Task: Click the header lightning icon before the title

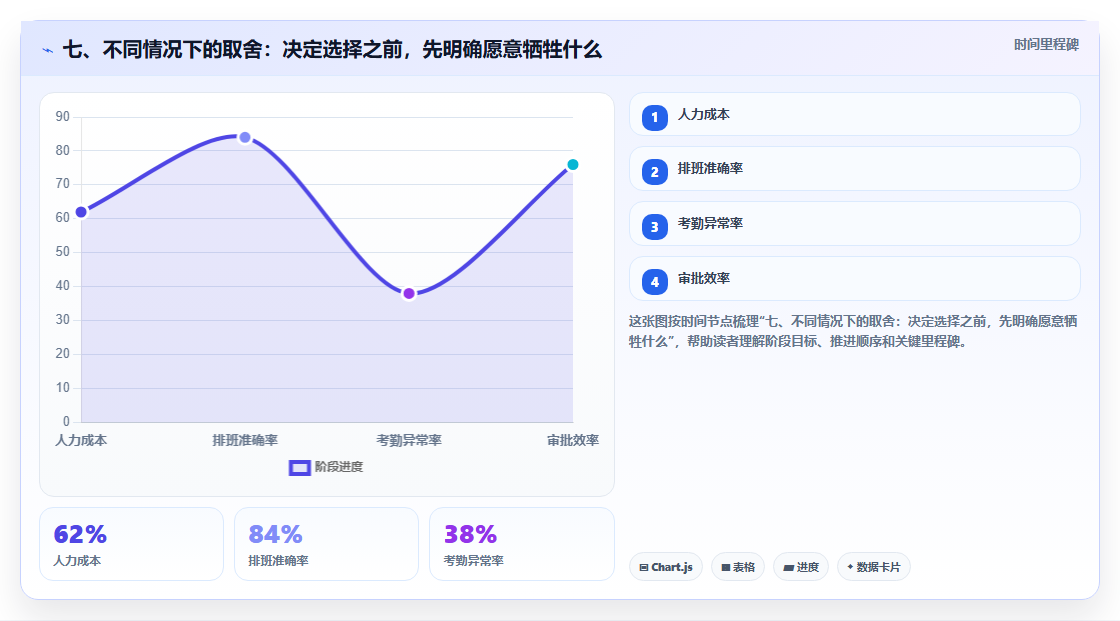Action: (48, 50)
